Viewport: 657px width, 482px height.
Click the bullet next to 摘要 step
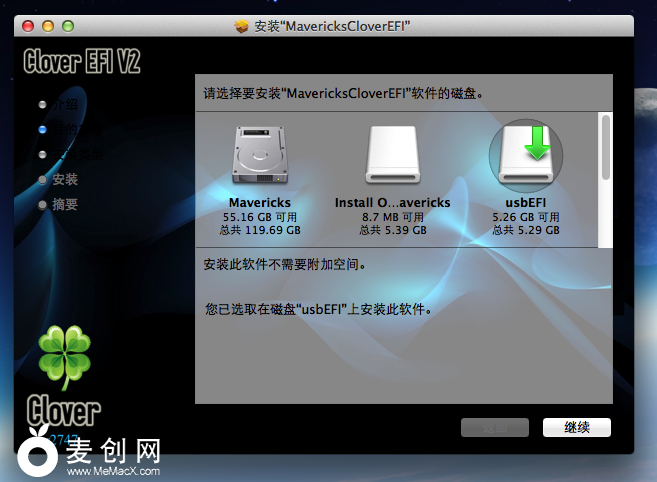42,204
